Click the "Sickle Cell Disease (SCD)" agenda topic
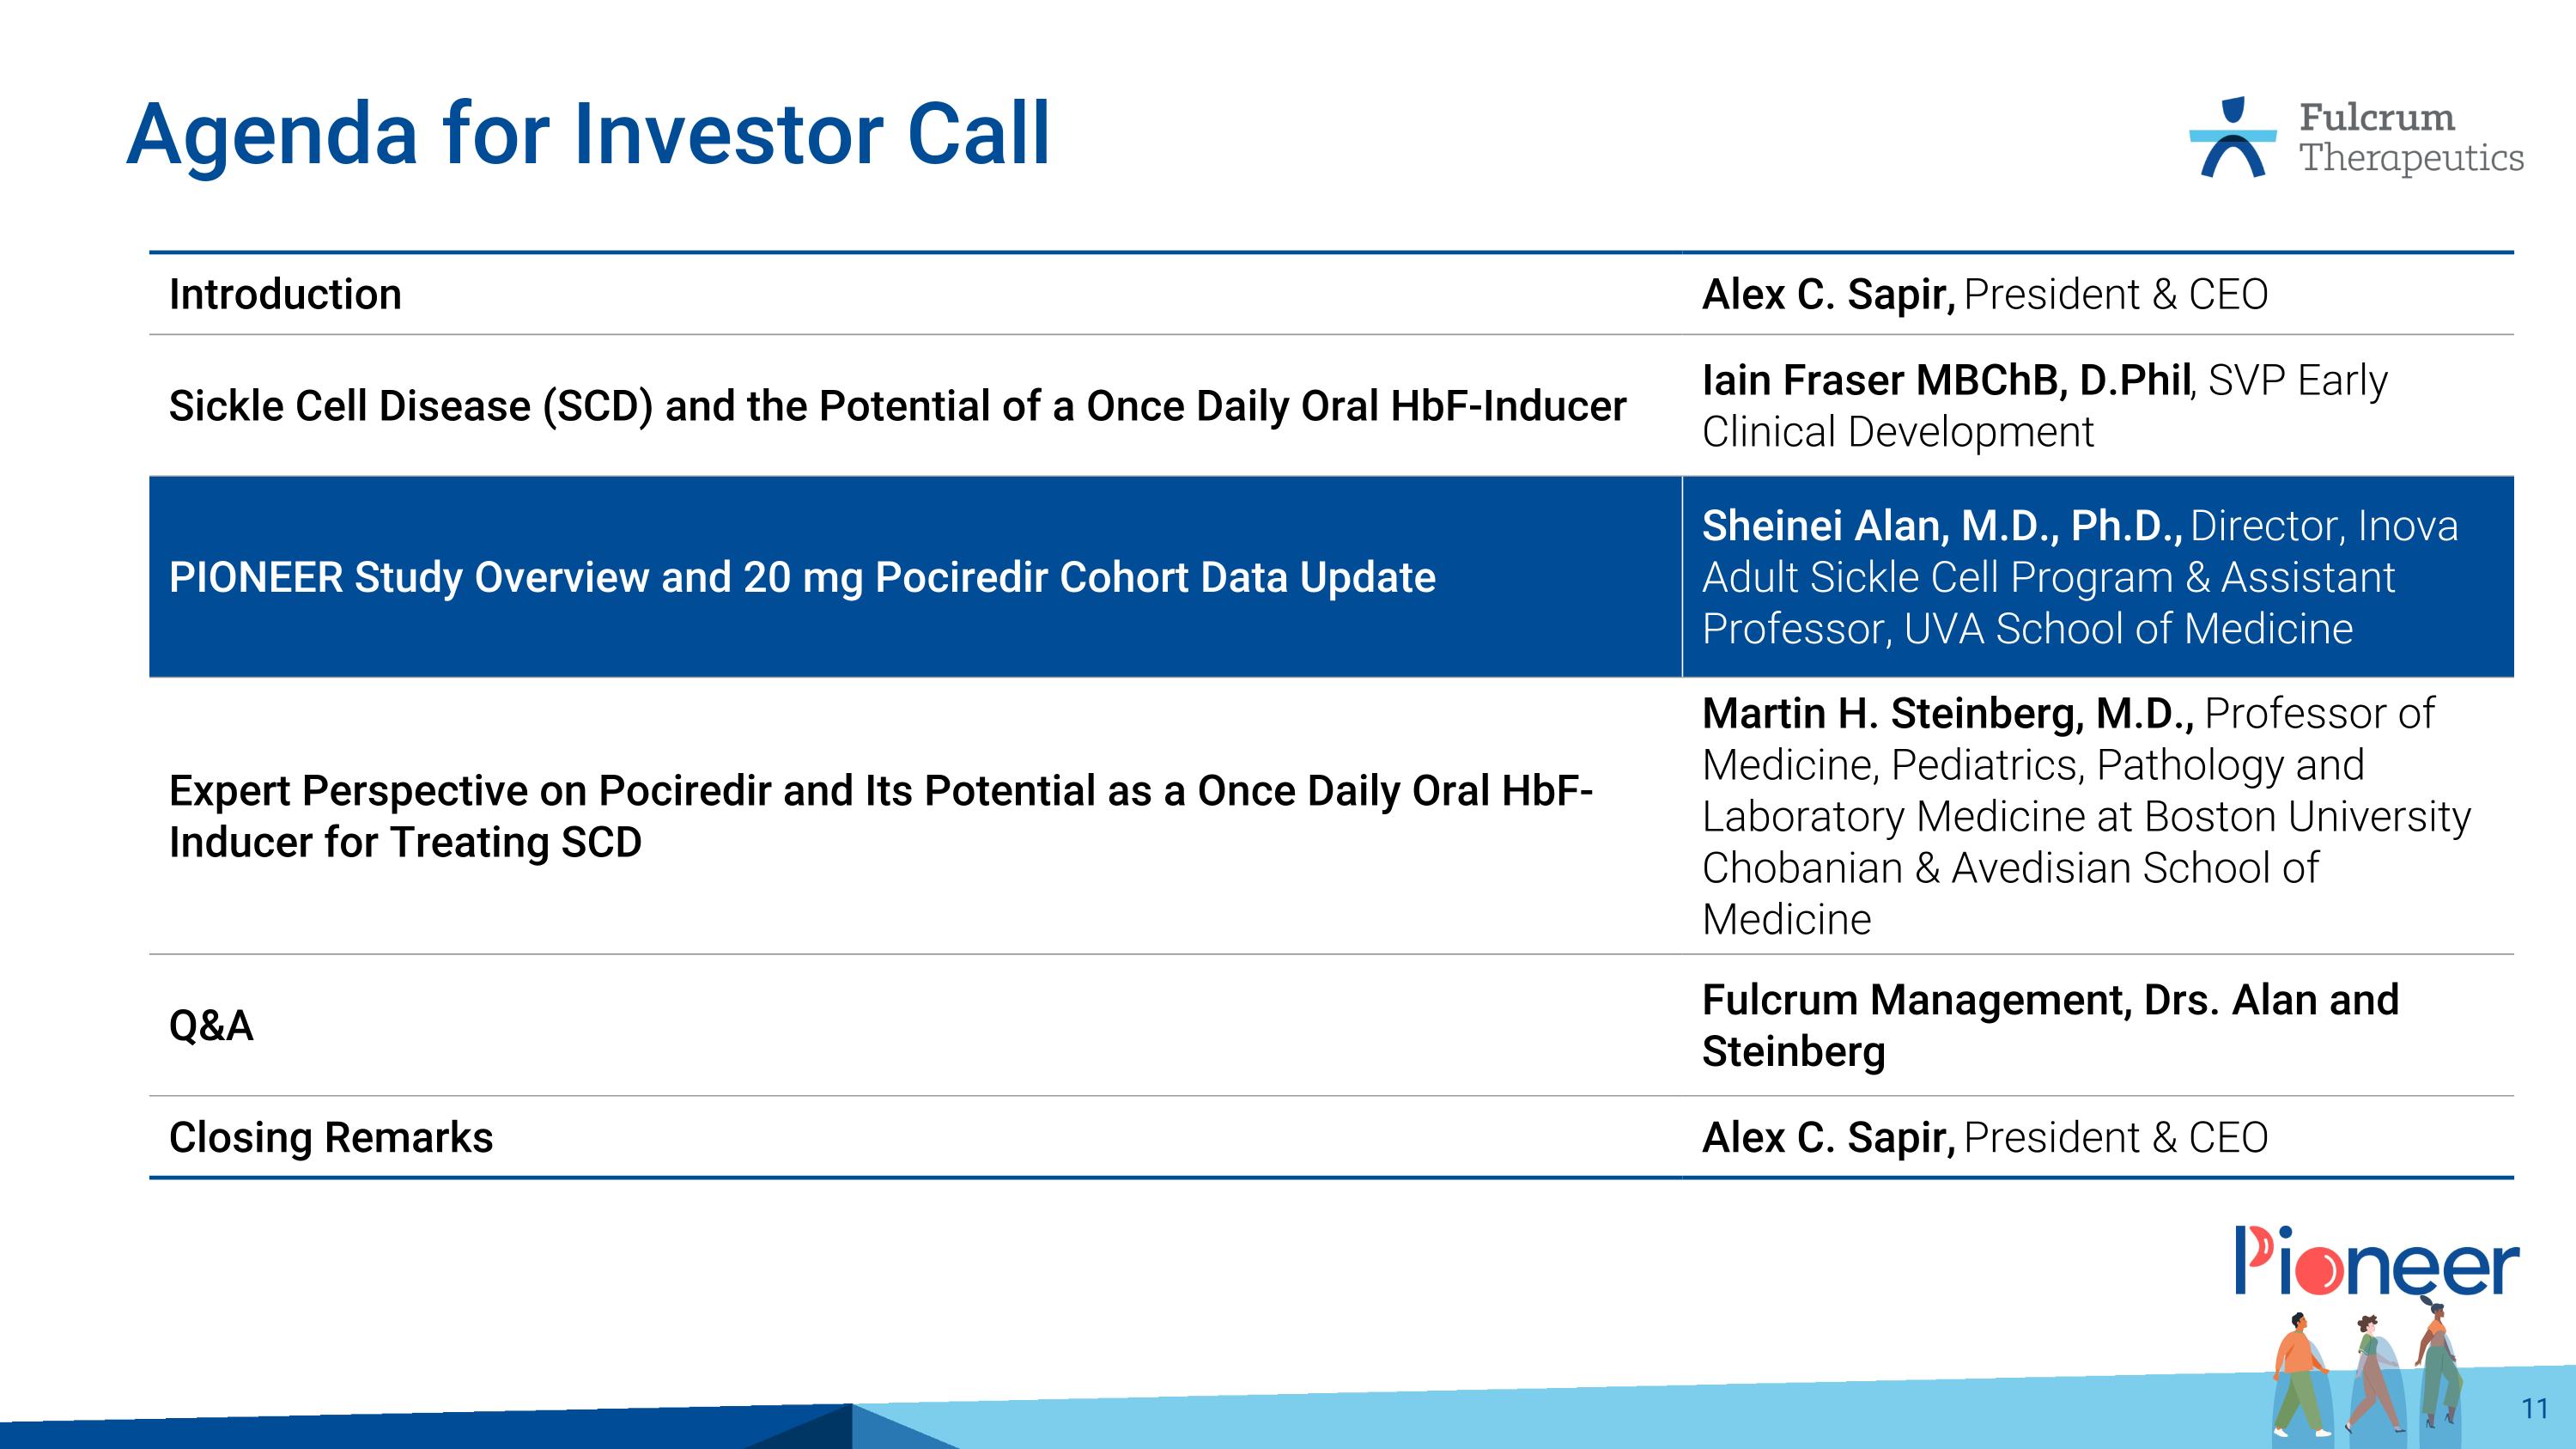 click(x=897, y=406)
